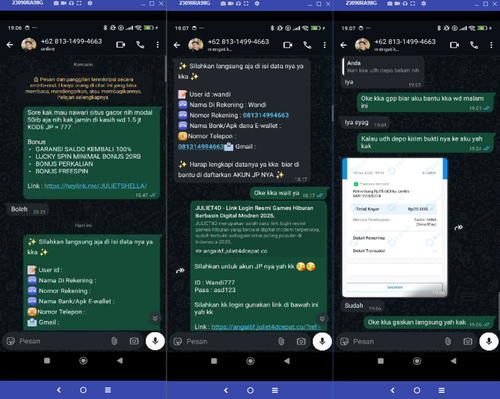Viewport: 500px width, 399px height.
Task: Open camera from left chat input bar
Action: click(134, 341)
